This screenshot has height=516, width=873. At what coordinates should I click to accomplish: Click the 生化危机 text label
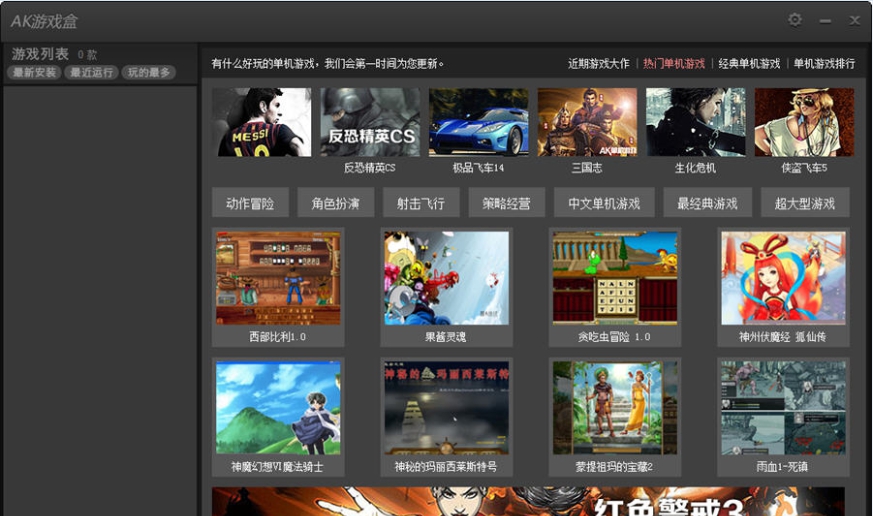(695, 168)
